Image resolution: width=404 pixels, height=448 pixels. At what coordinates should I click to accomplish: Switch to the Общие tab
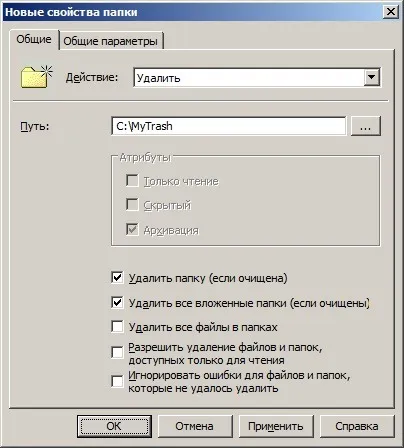pos(34,39)
